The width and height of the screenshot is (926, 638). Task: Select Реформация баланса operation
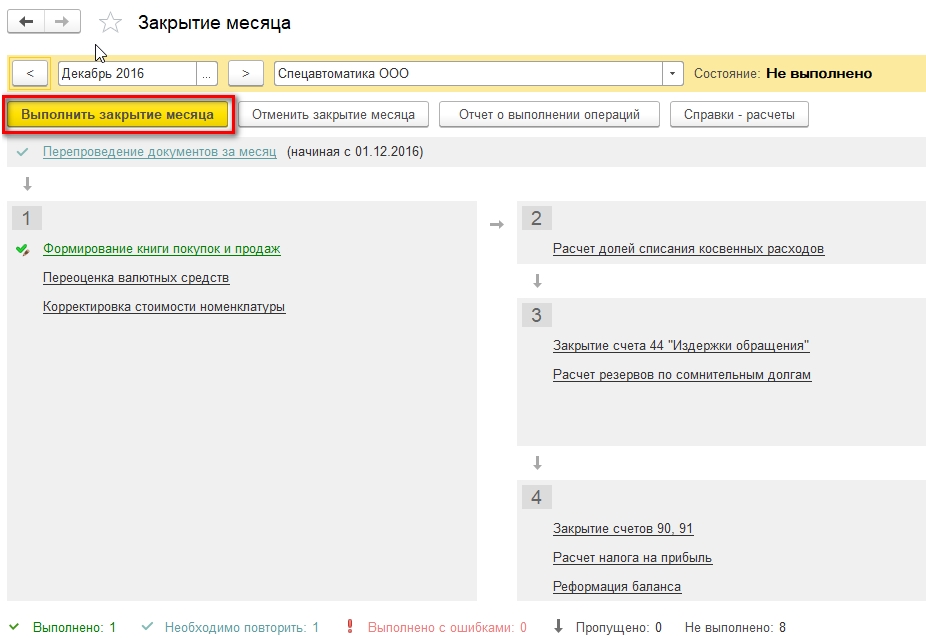(616, 587)
